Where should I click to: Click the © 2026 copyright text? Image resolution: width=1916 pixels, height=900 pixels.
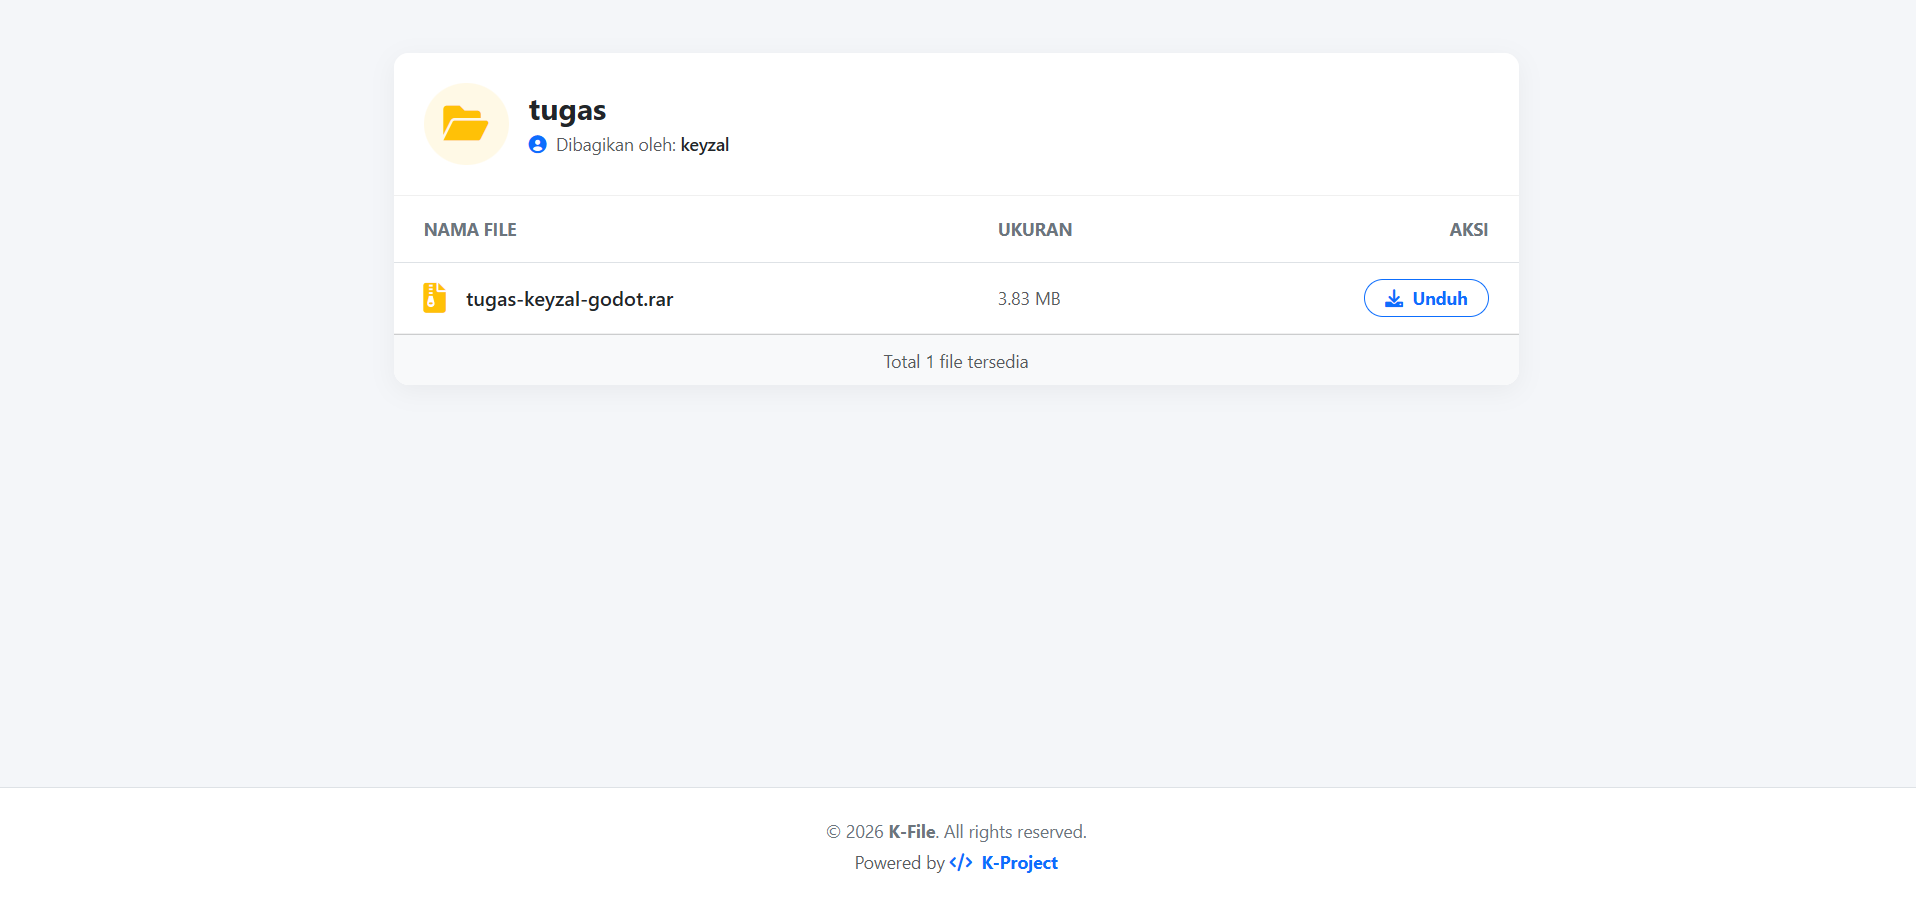tap(855, 832)
